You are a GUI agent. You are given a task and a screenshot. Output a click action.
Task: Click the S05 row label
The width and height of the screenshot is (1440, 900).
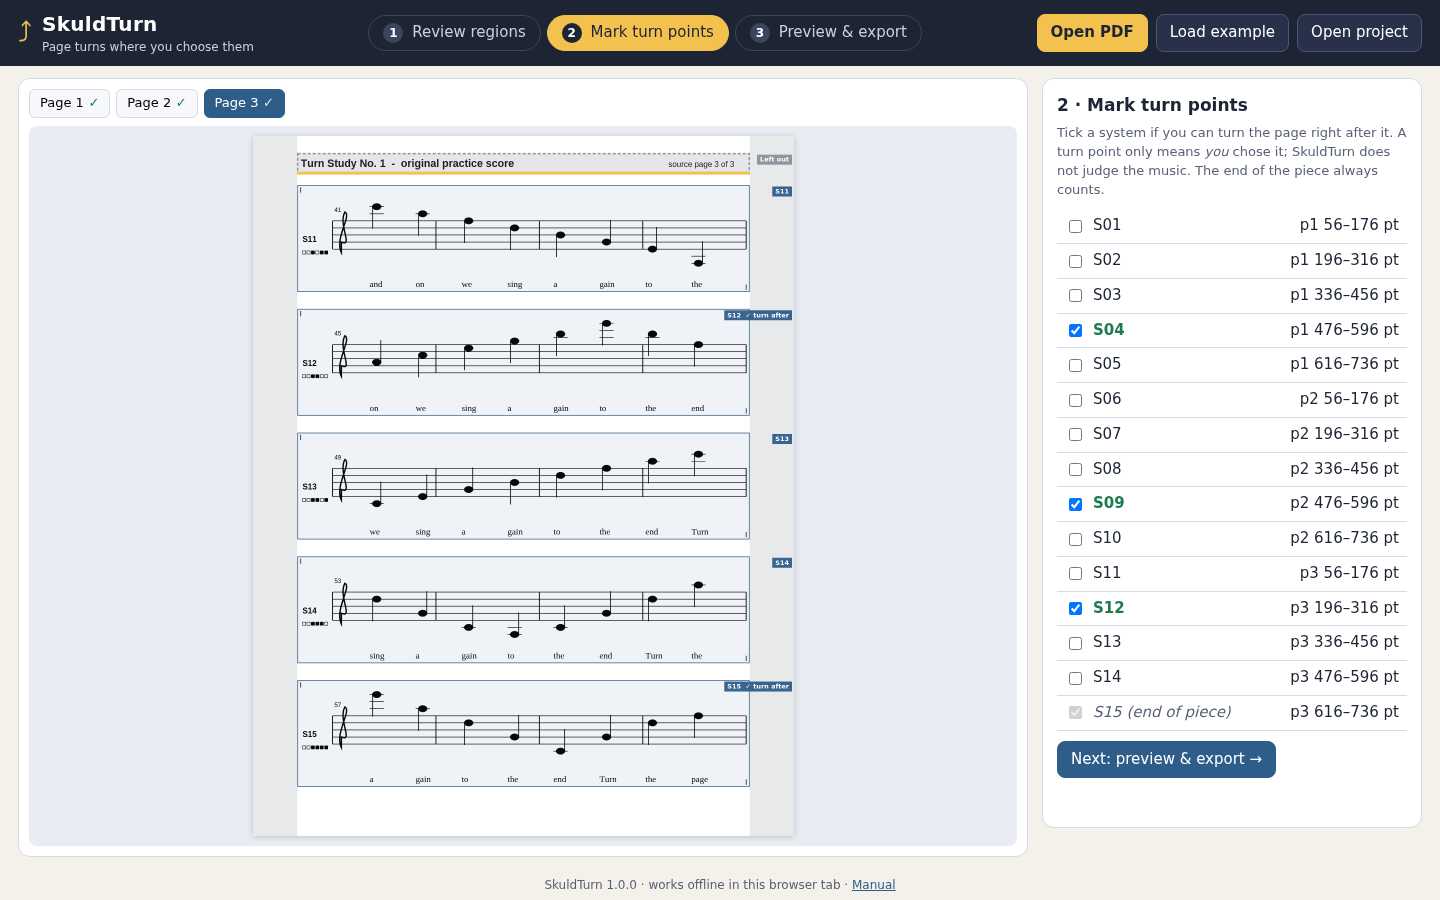tap(1107, 364)
